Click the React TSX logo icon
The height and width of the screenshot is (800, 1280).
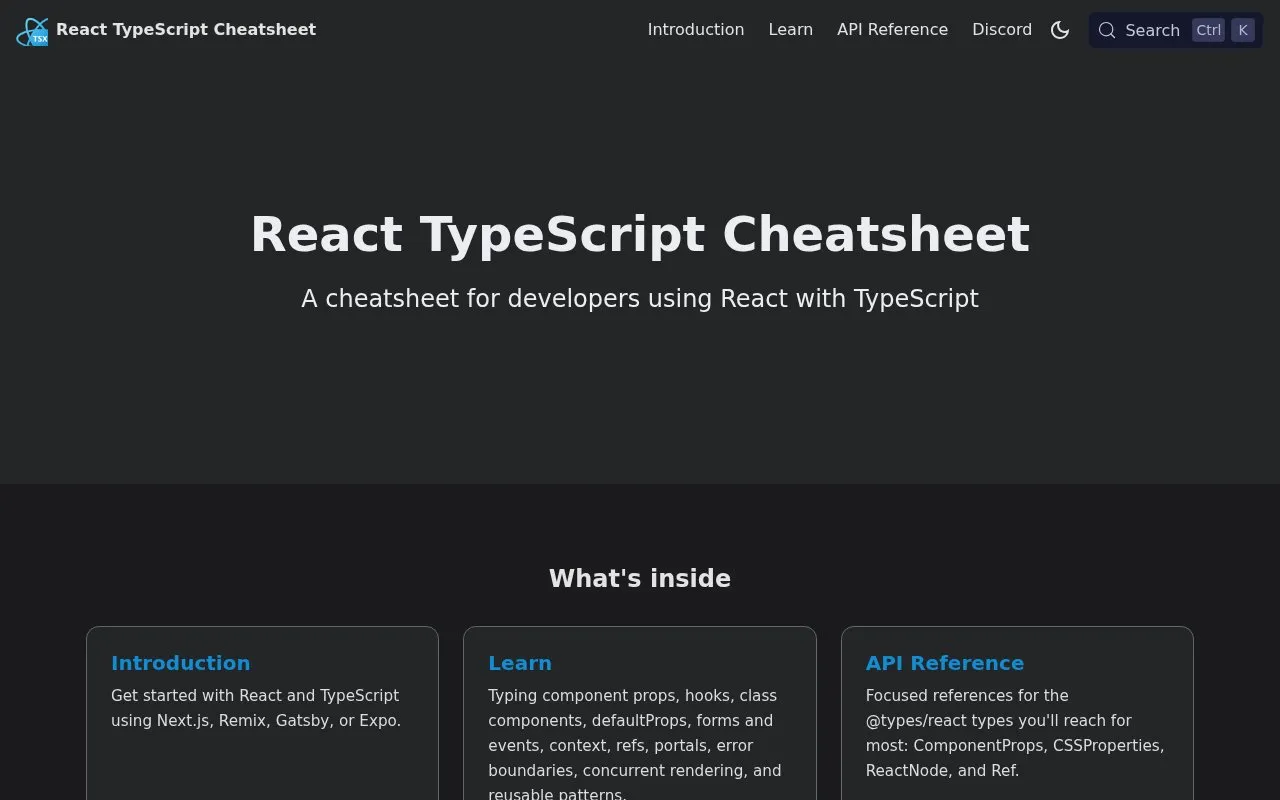(x=32, y=31)
